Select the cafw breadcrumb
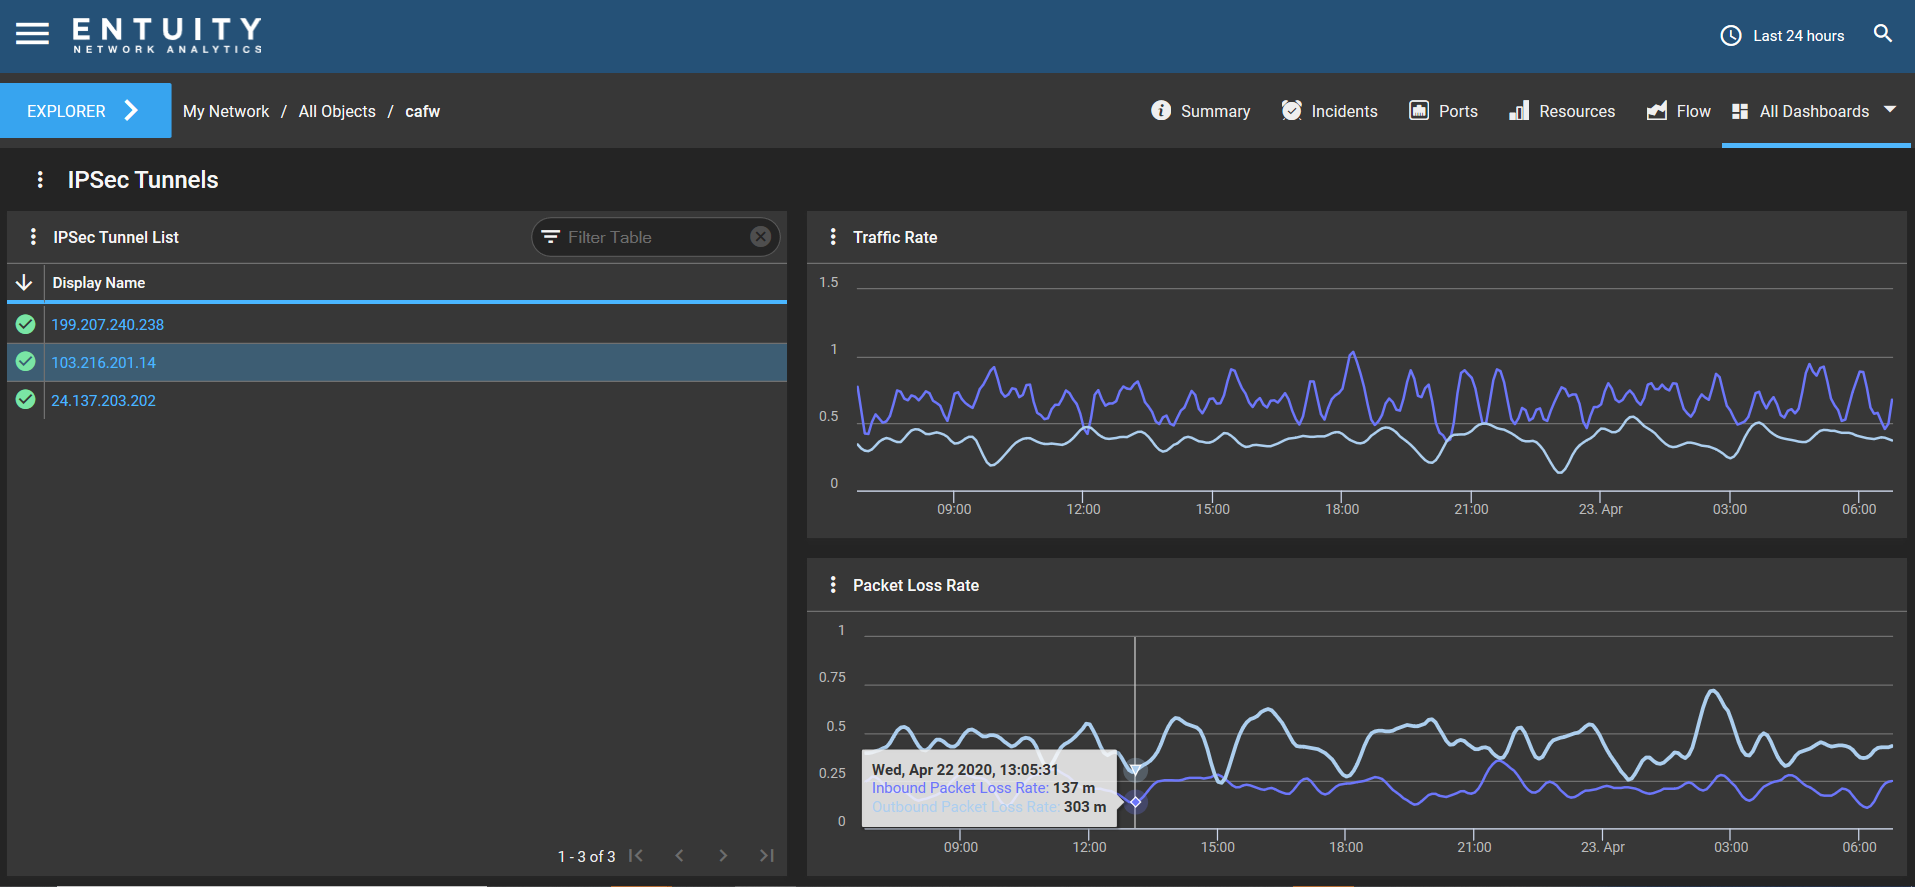Screen dimensions: 1915x887 click(x=422, y=111)
